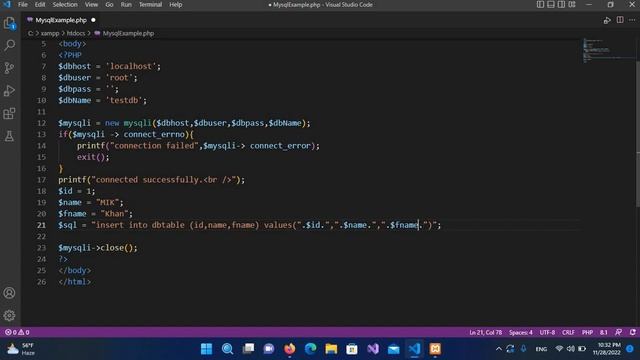Screen dimensions: 640x360
Task: Open the View menu
Action: click(x=91, y=4)
